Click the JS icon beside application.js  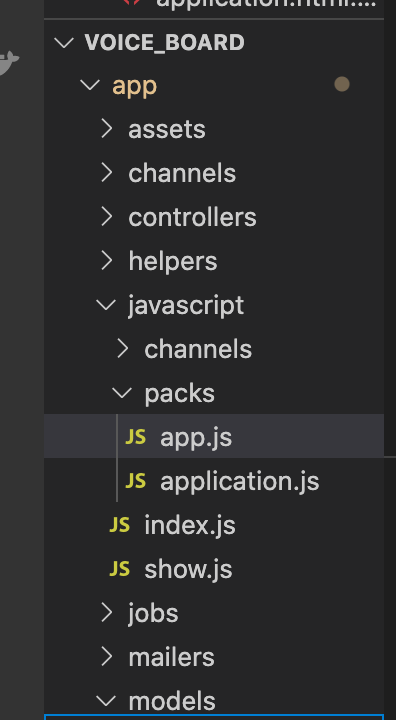coord(136,481)
